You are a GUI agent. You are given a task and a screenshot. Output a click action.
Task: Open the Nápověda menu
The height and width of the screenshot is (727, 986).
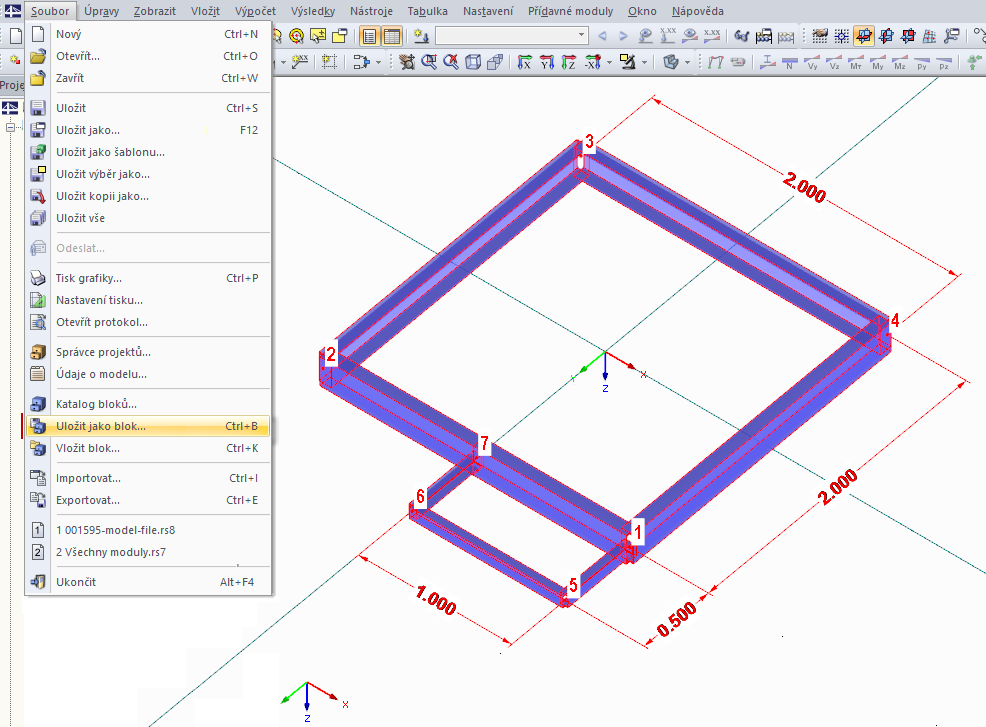pos(697,11)
